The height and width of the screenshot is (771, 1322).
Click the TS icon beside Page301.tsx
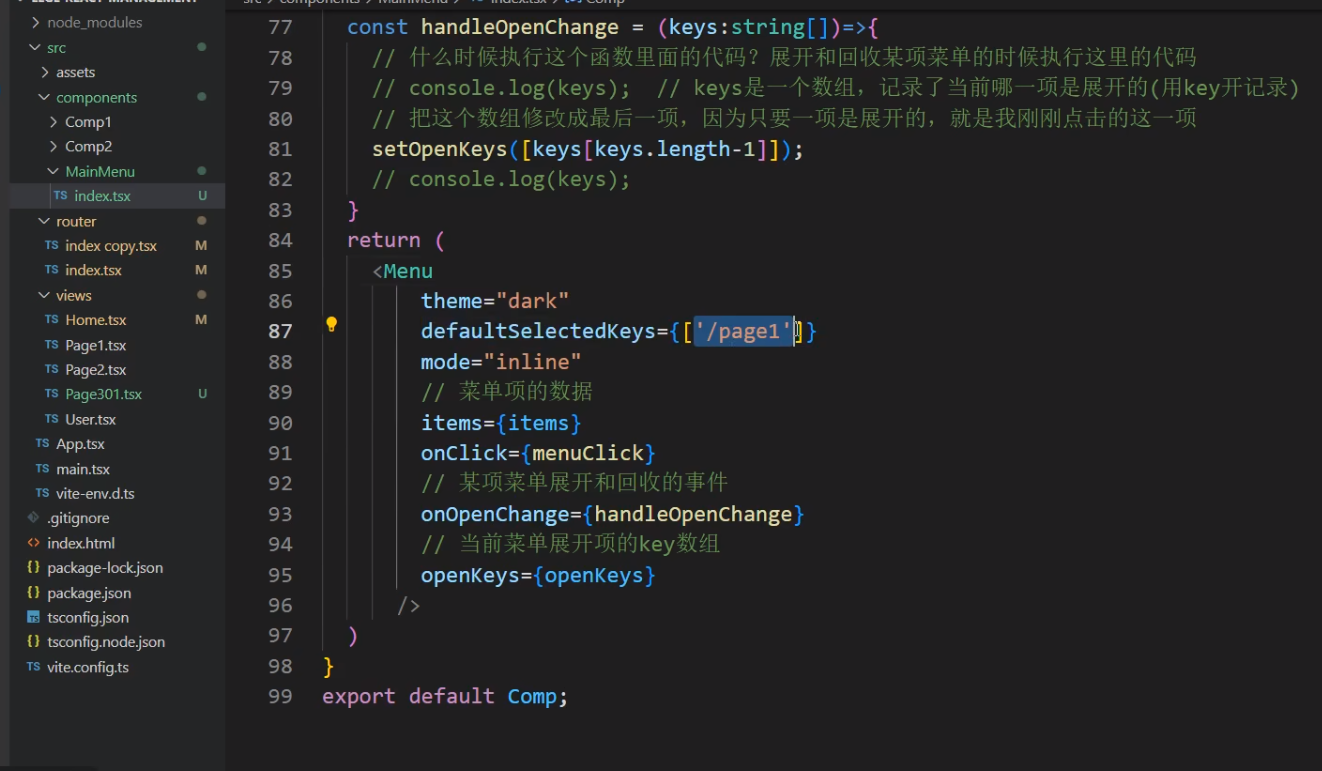pos(52,394)
